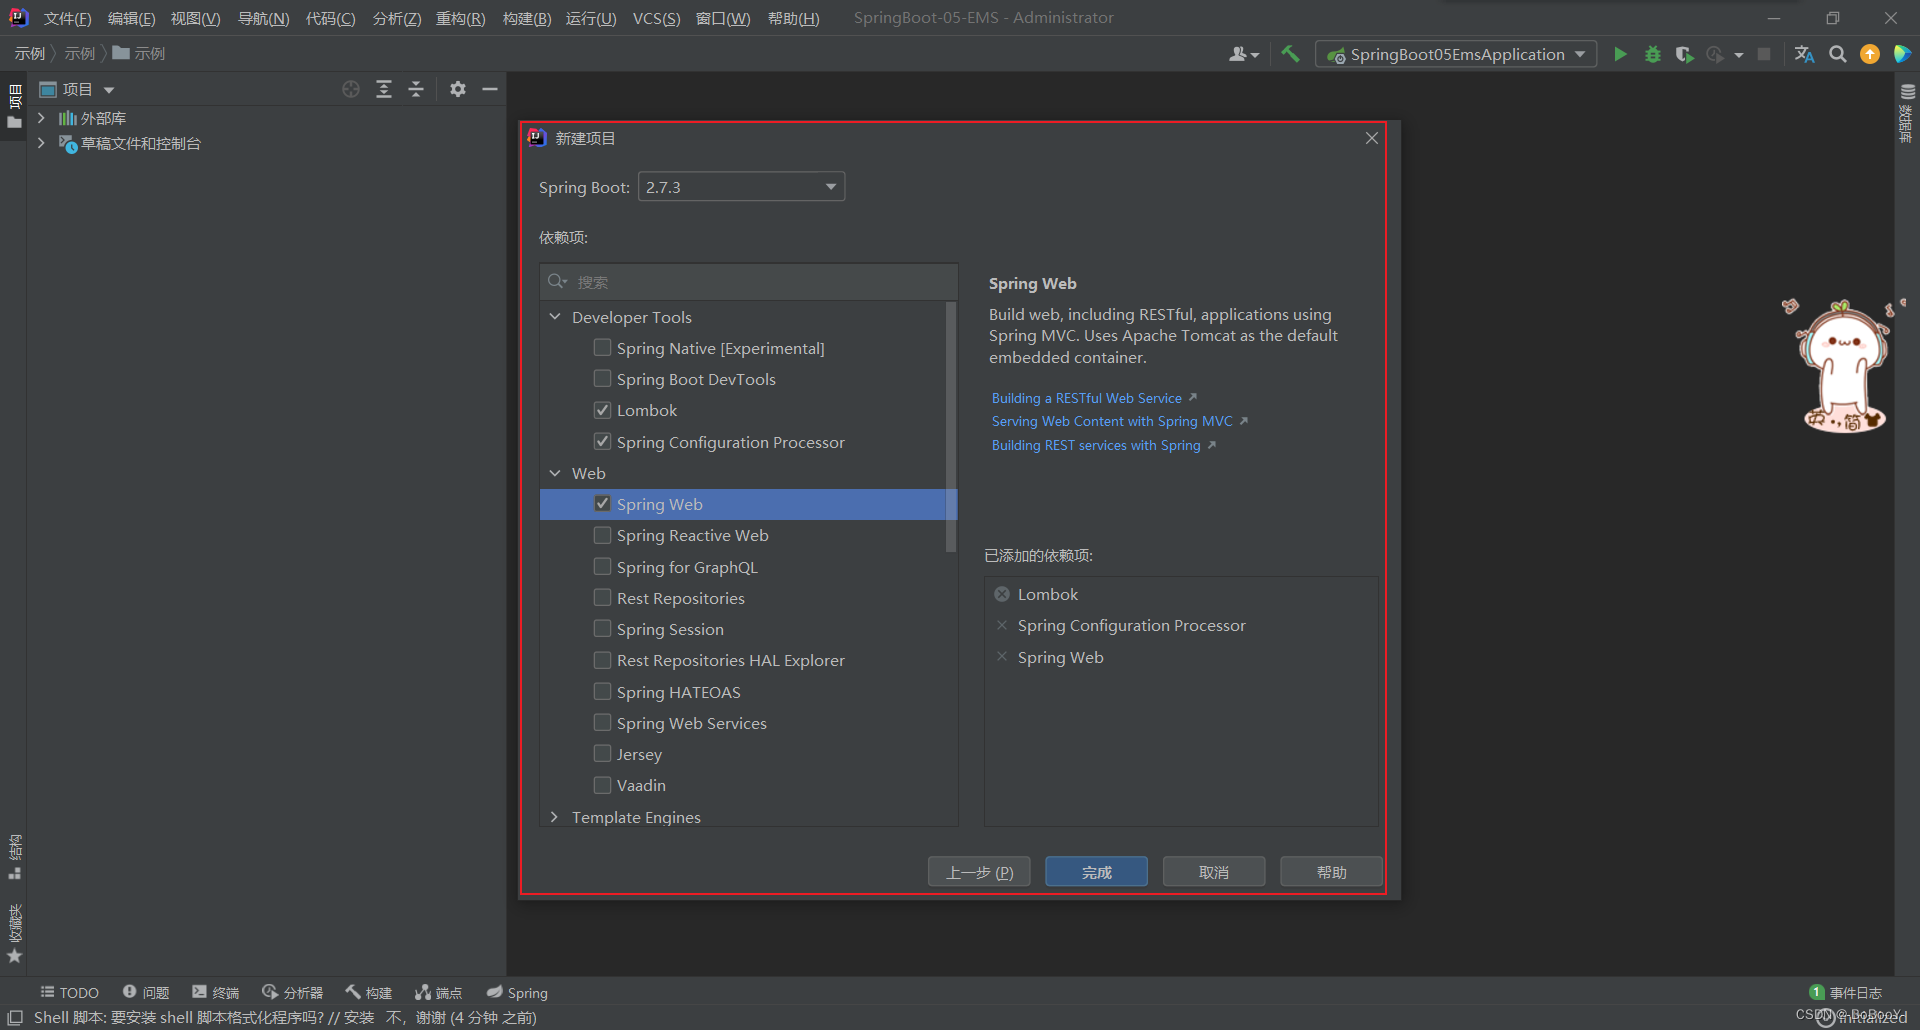Click the build hammer icon in toolbar

coord(1290,54)
